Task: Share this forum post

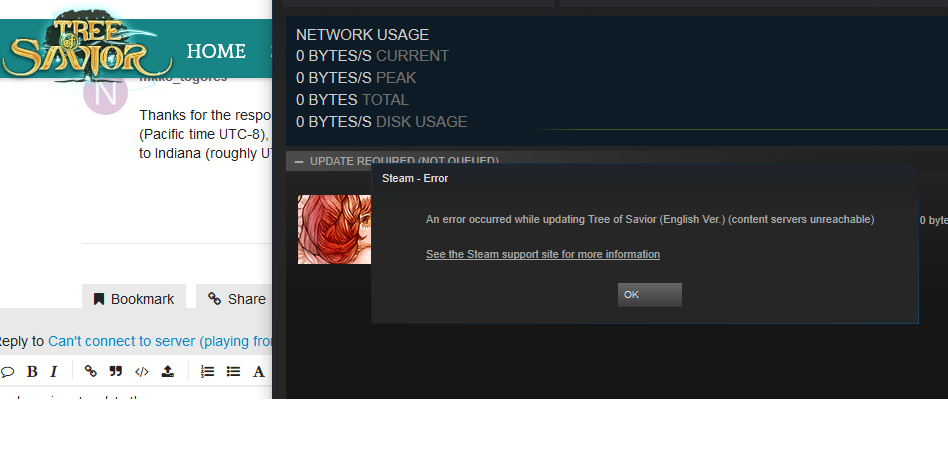Action: 236,299
